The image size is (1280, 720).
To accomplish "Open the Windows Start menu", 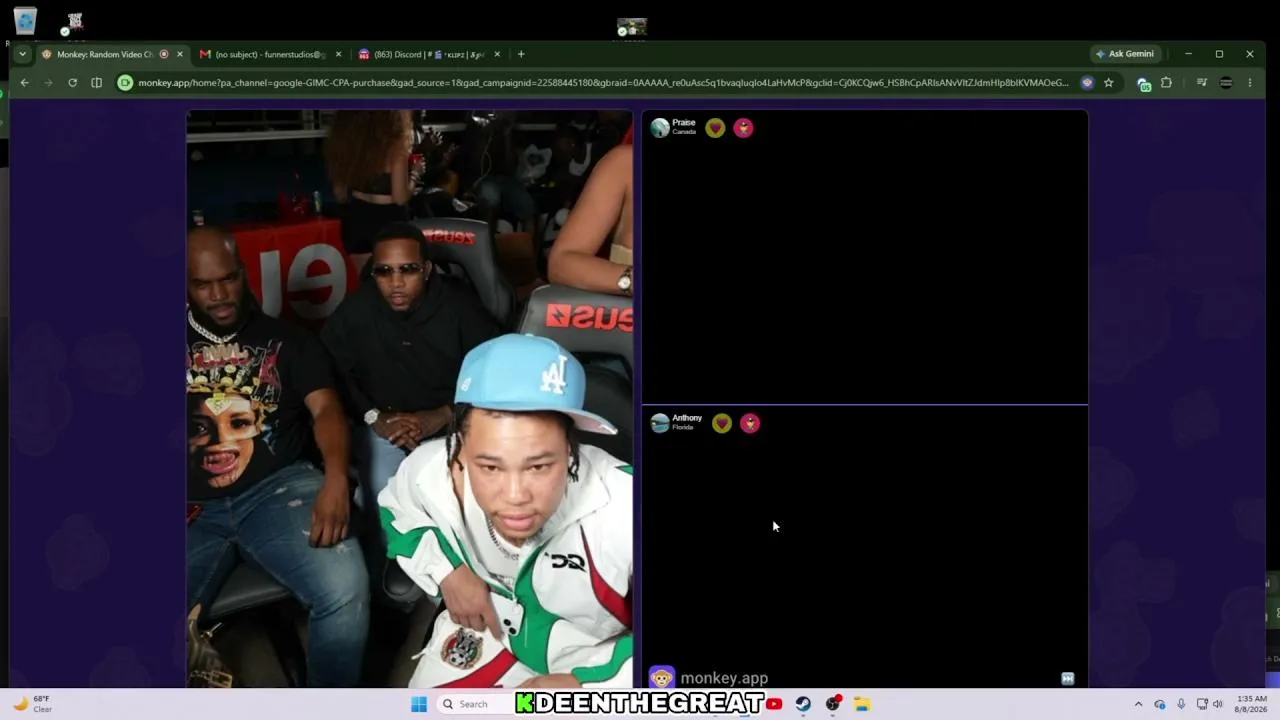I will point(419,704).
